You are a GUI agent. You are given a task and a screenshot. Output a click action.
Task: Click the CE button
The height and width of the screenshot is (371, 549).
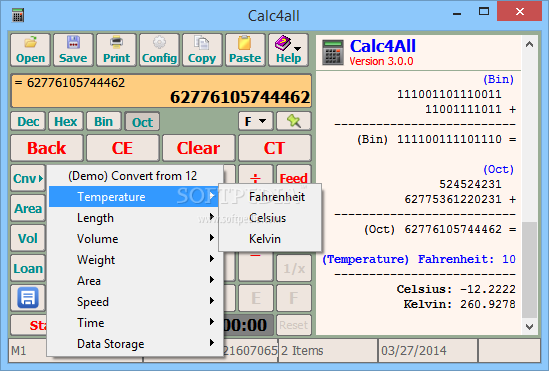[x=123, y=148]
